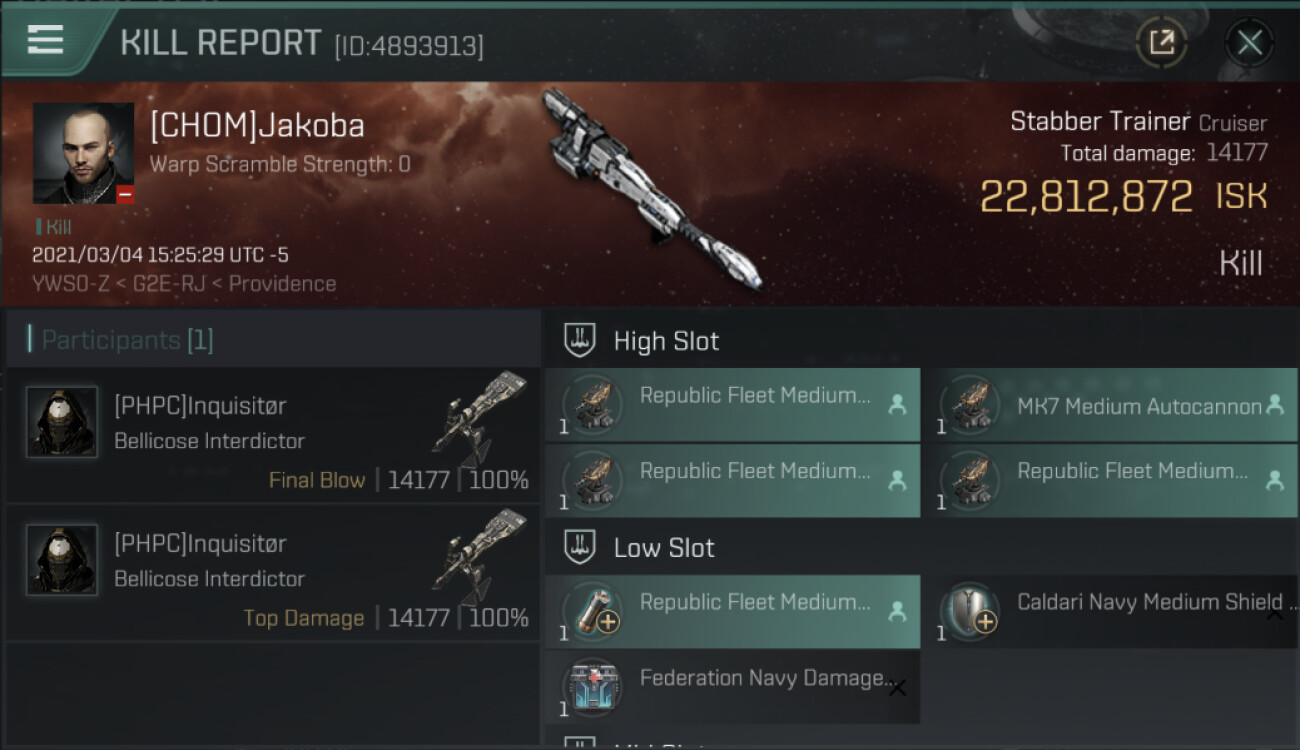The image size is (1300, 750).
Task: Click Republic Fleet Medium item in Low Slot
Action: click(x=732, y=610)
